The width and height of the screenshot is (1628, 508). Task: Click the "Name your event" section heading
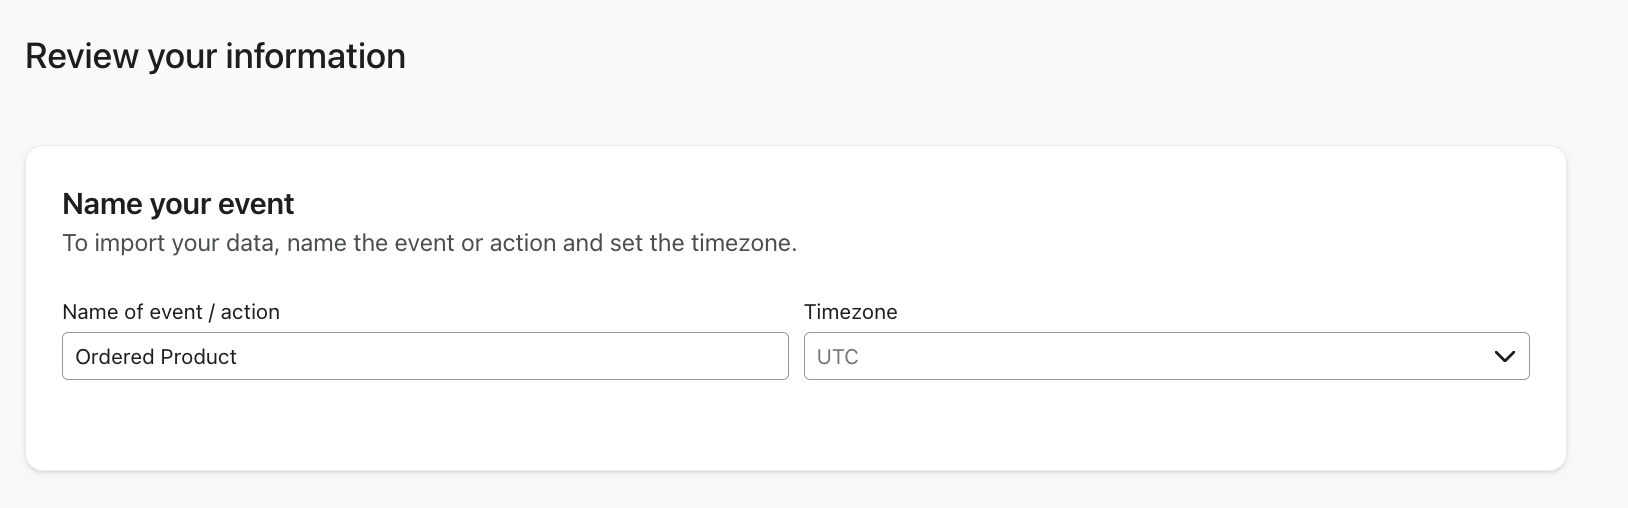[x=178, y=204]
